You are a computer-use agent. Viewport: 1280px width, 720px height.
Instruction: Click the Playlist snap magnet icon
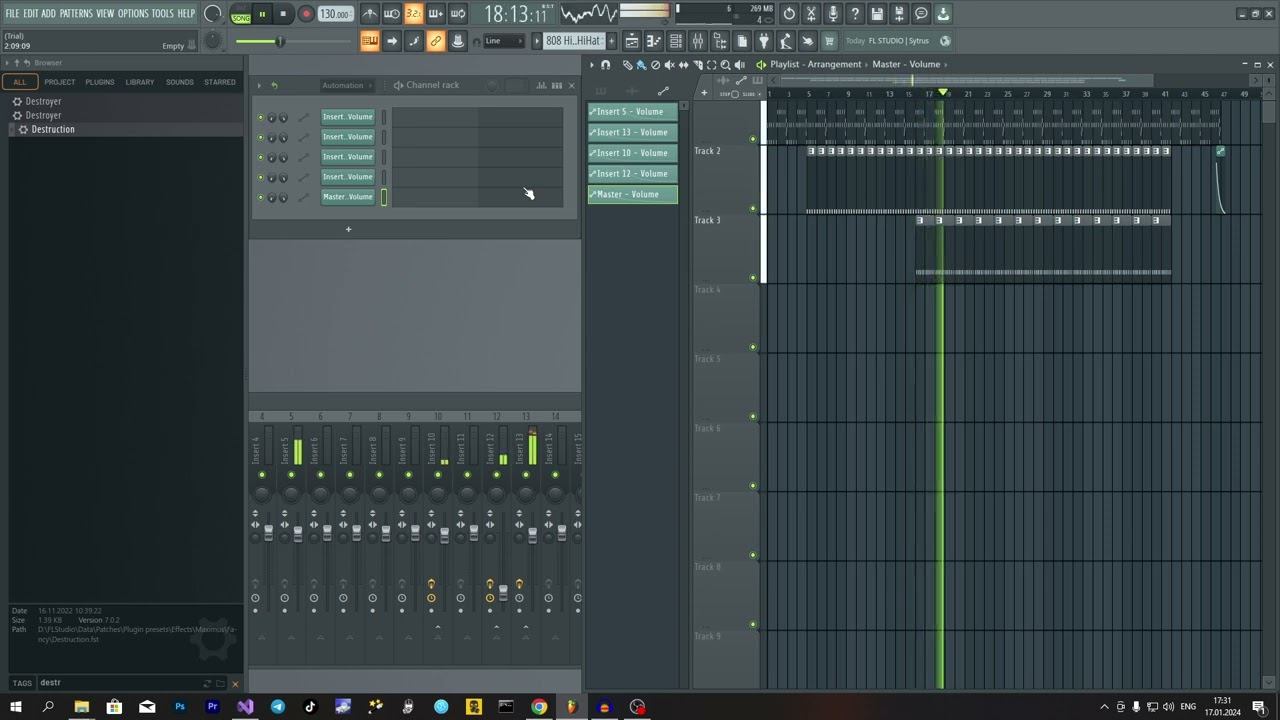tap(605, 64)
